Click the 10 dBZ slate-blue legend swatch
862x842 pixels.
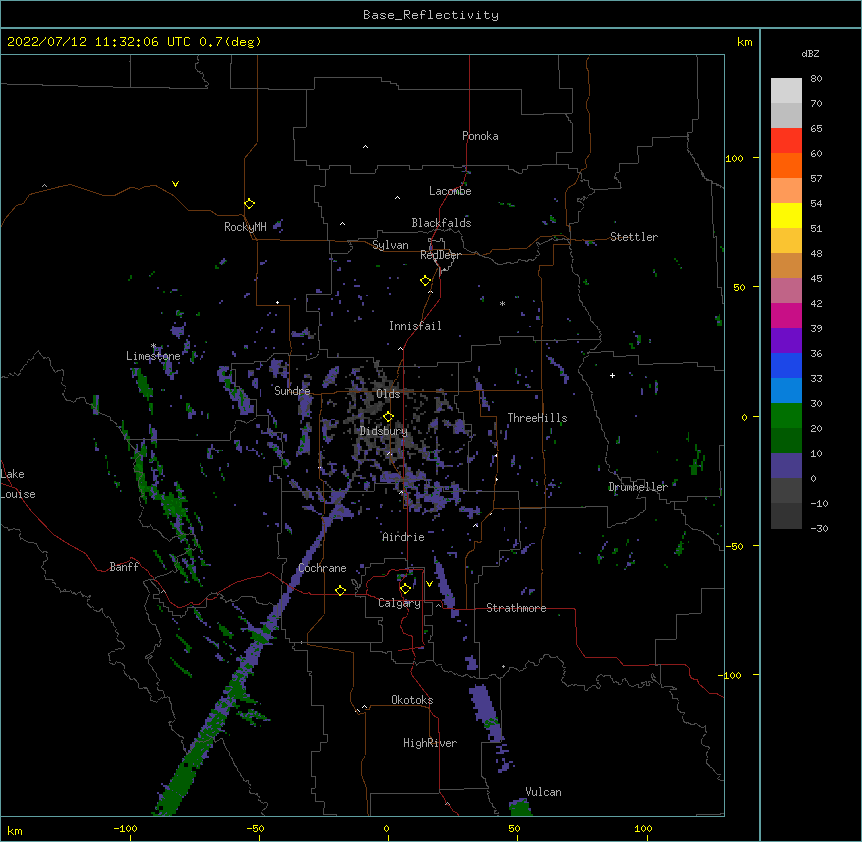point(786,465)
